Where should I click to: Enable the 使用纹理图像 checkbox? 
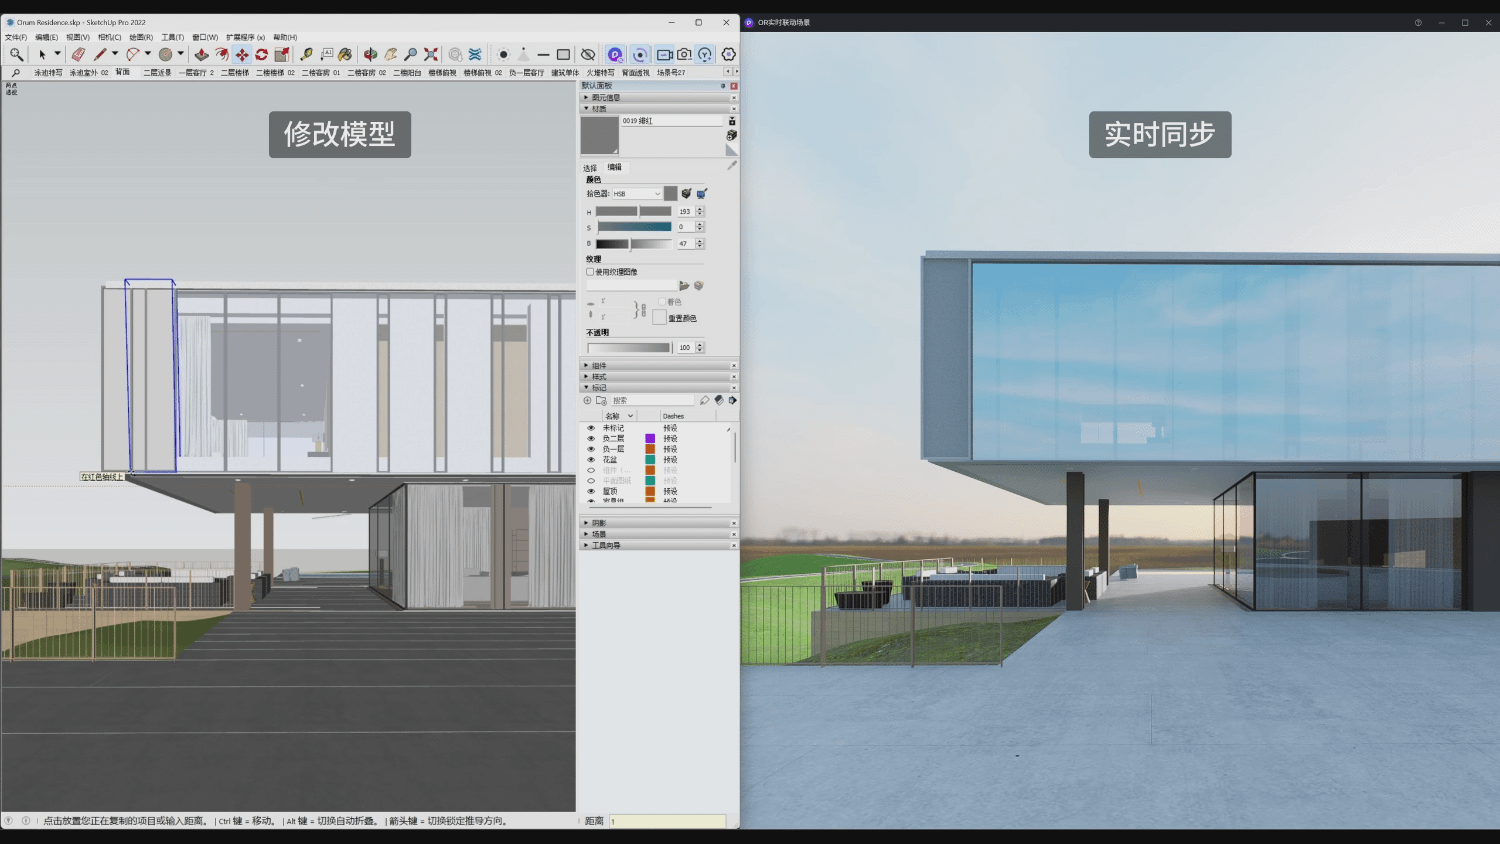pos(590,272)
